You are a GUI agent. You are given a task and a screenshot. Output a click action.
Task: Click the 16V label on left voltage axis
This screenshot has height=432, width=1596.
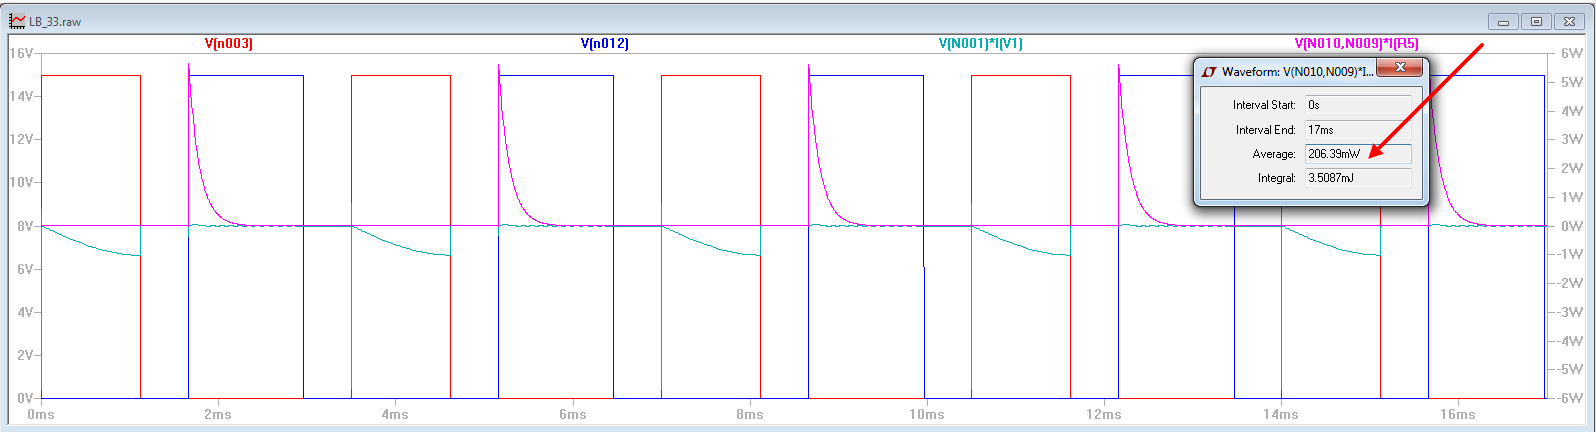click(x=21, y=53)
